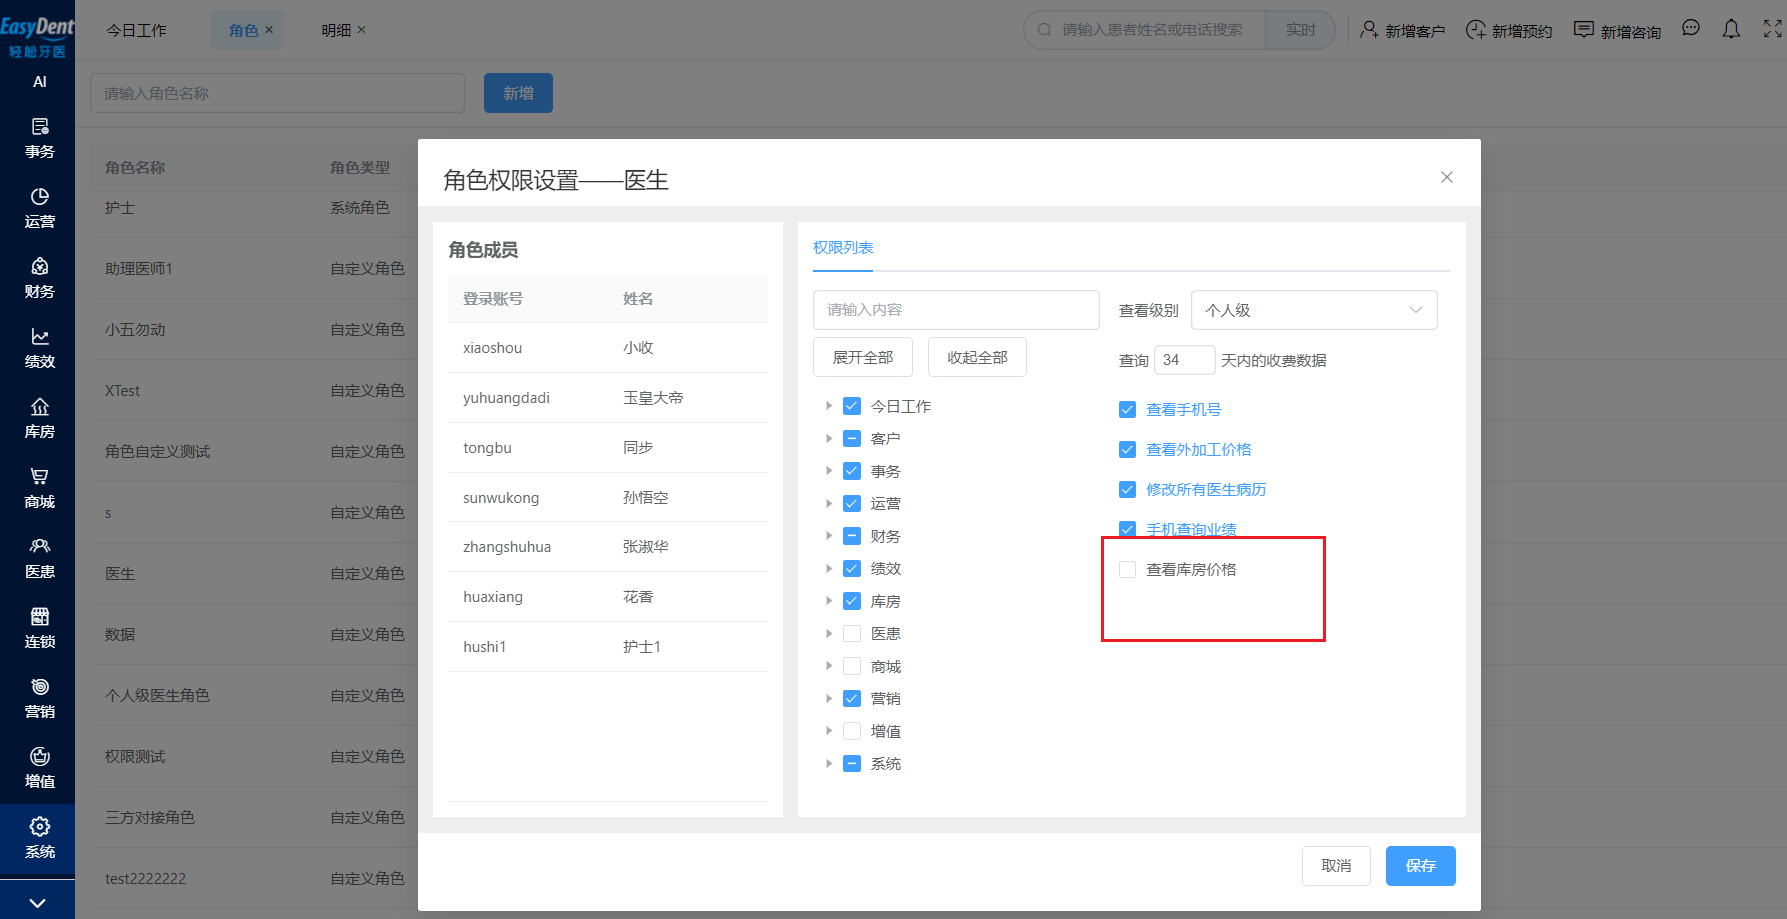Select member row xiaoshou
Viewport: 1787px width, 919px height.
coord(608,348)
